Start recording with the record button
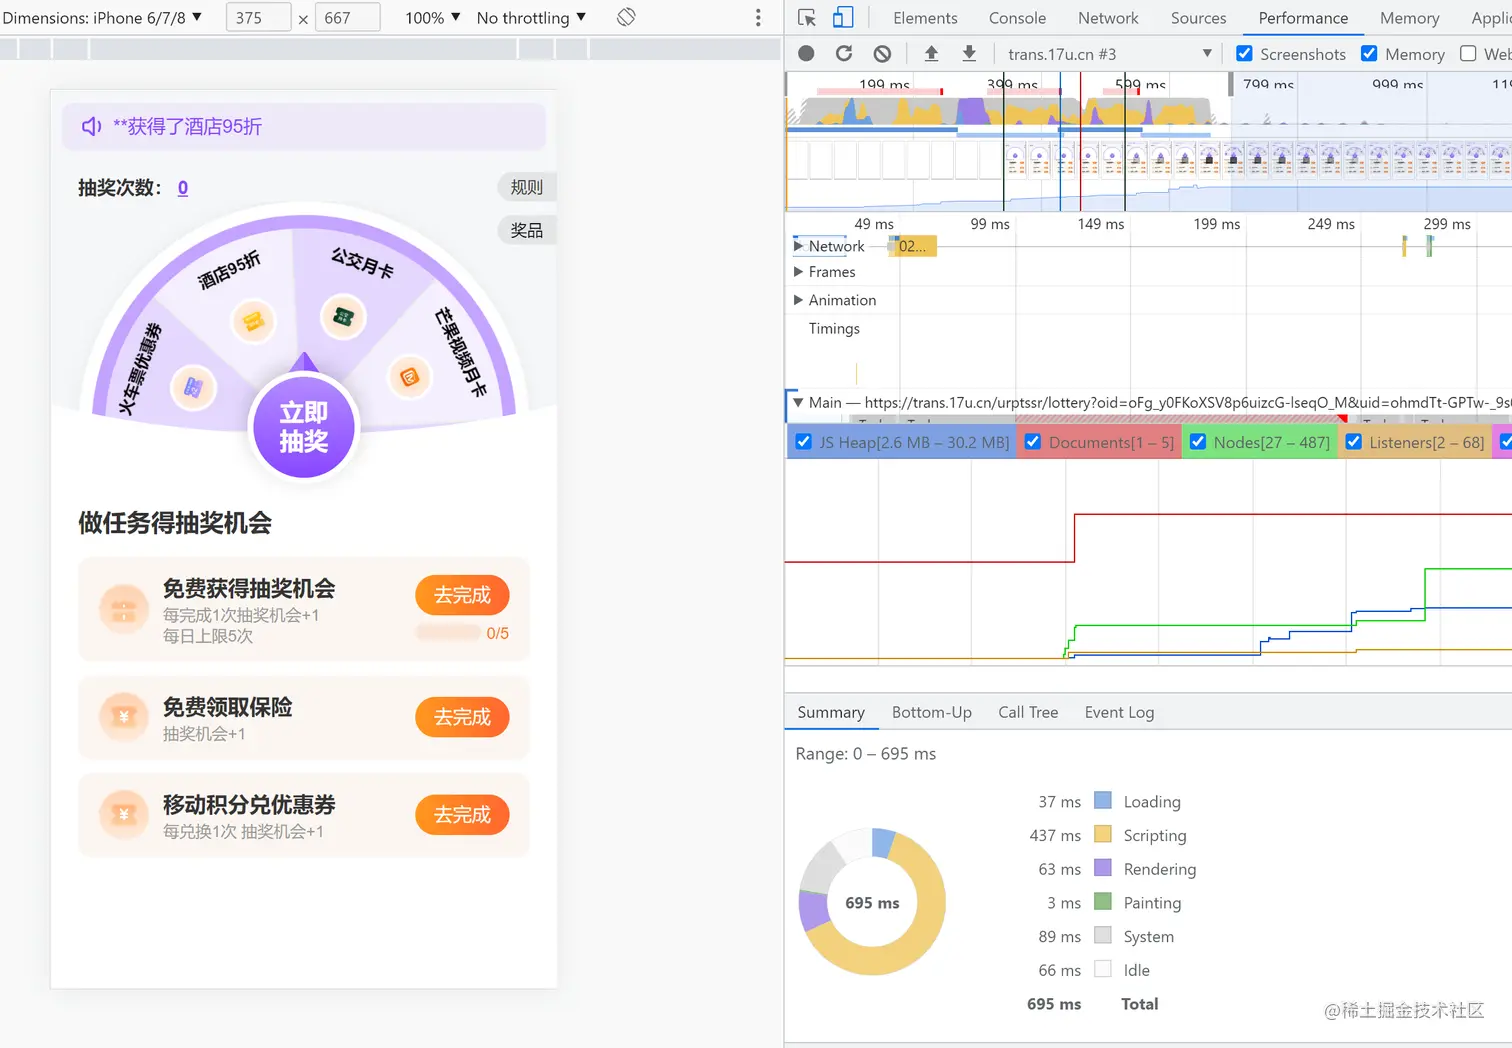This screenshot has height=1048, width=1512. point(806,54)
